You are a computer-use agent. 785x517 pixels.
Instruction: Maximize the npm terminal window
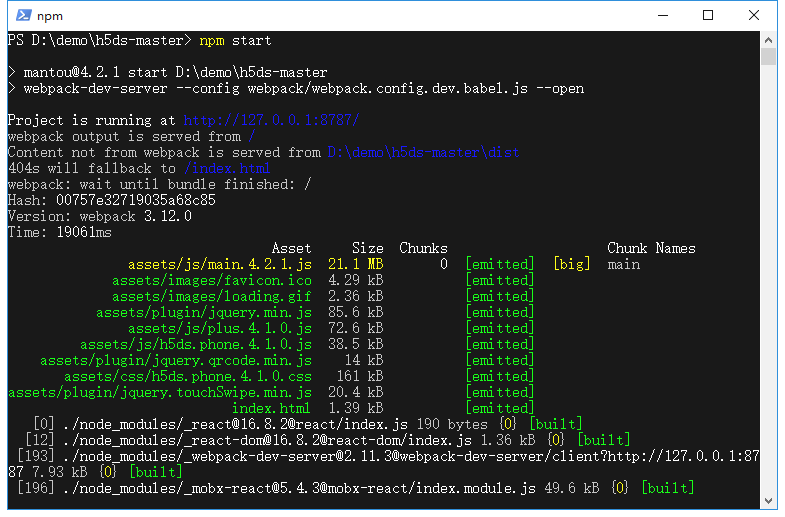pyautogui.click(x=708, y=16)
